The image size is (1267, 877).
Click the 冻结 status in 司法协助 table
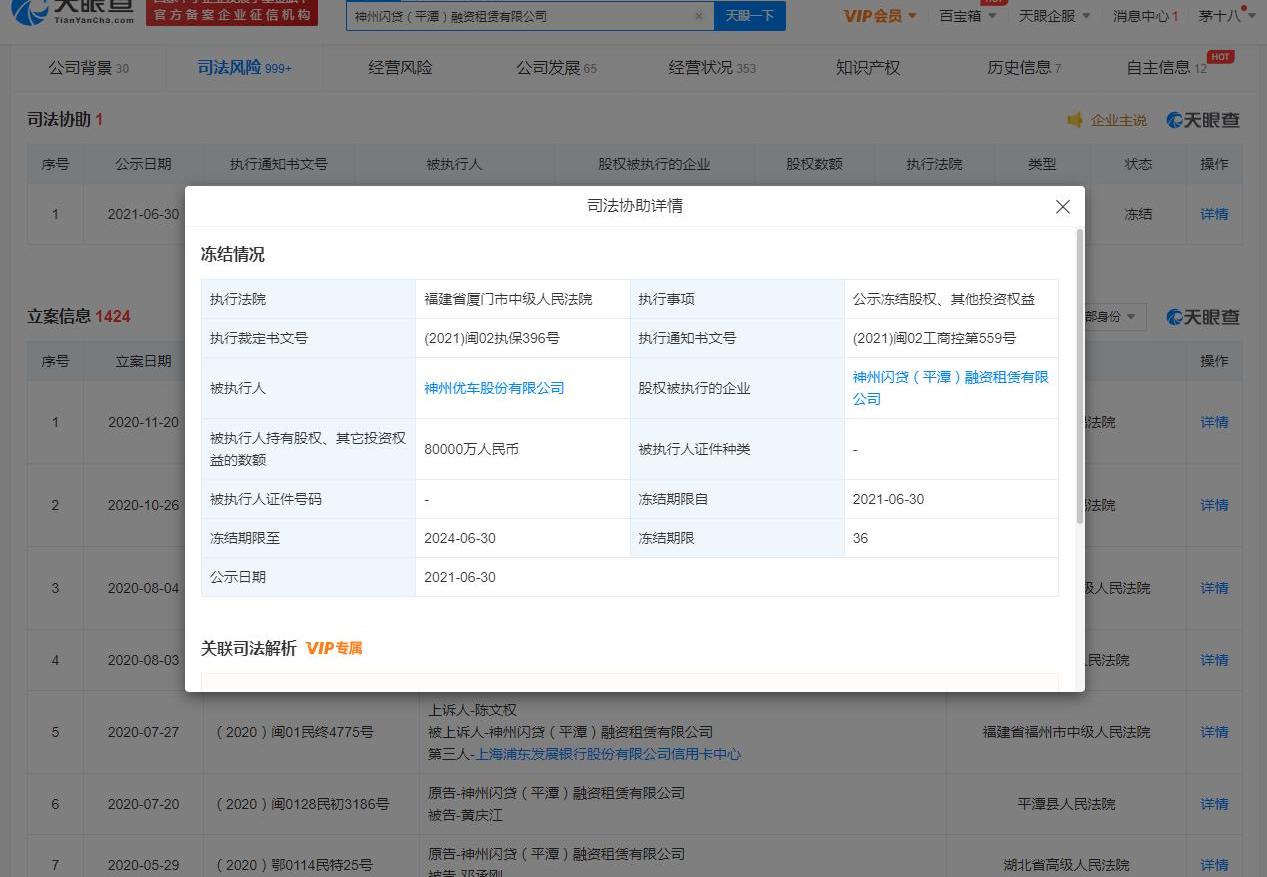click(1138, 214)
